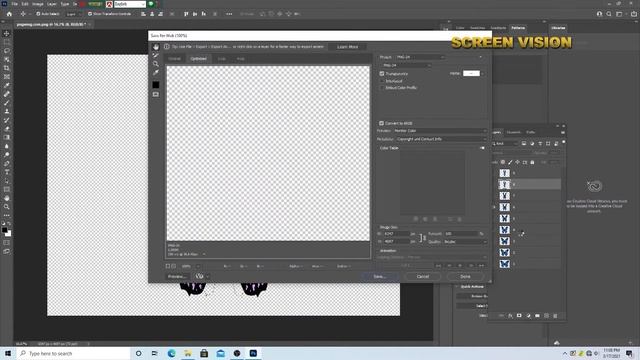Viewport: 640px width, 360px height.
Task: Select the Zoom tool in Photoshop left toolbar
Action: [7, 207]
